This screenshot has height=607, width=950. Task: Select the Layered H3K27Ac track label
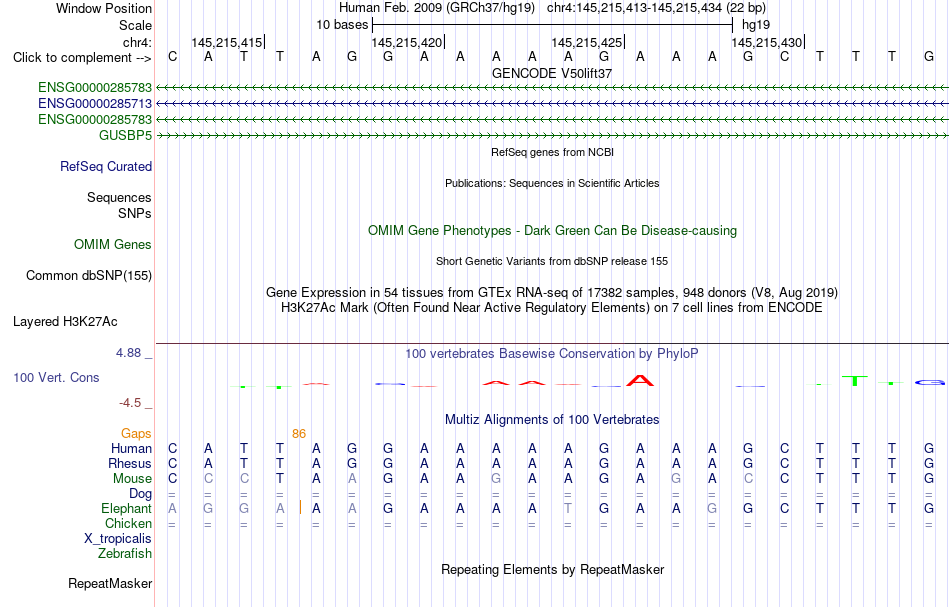(x=65, y=322)
